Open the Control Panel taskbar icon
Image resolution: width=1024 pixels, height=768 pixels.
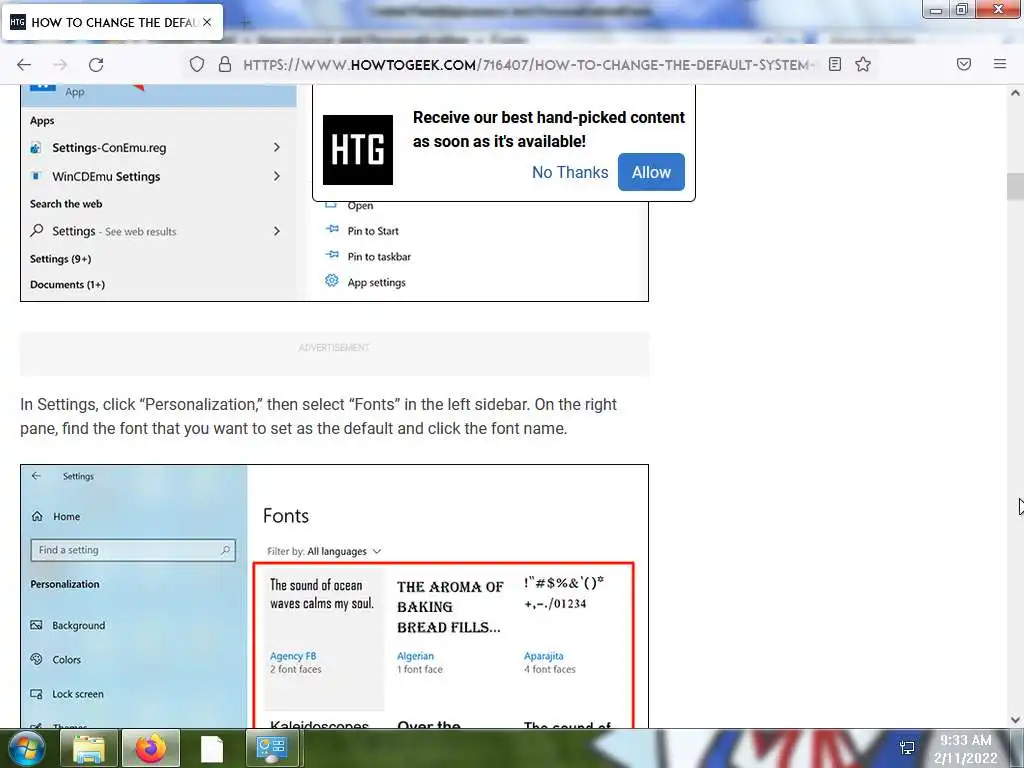272,748
